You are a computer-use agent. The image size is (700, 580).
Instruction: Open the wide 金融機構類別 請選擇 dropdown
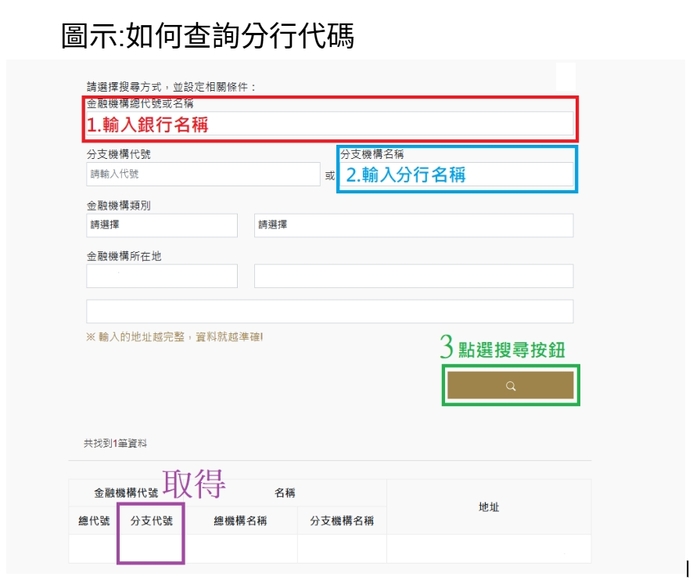pyautogui.click(x=414, y=225)
